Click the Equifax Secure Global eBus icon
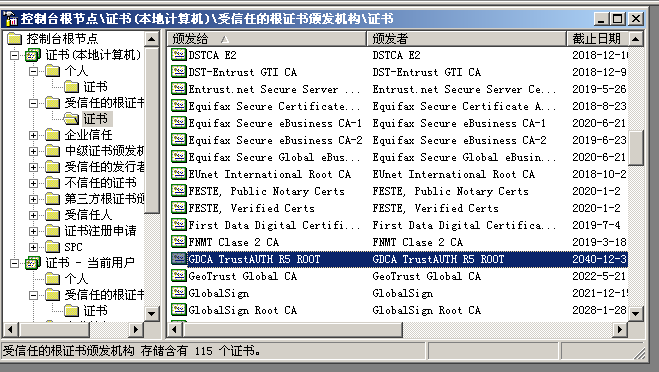659x372 pixels. tap(179, 157)
